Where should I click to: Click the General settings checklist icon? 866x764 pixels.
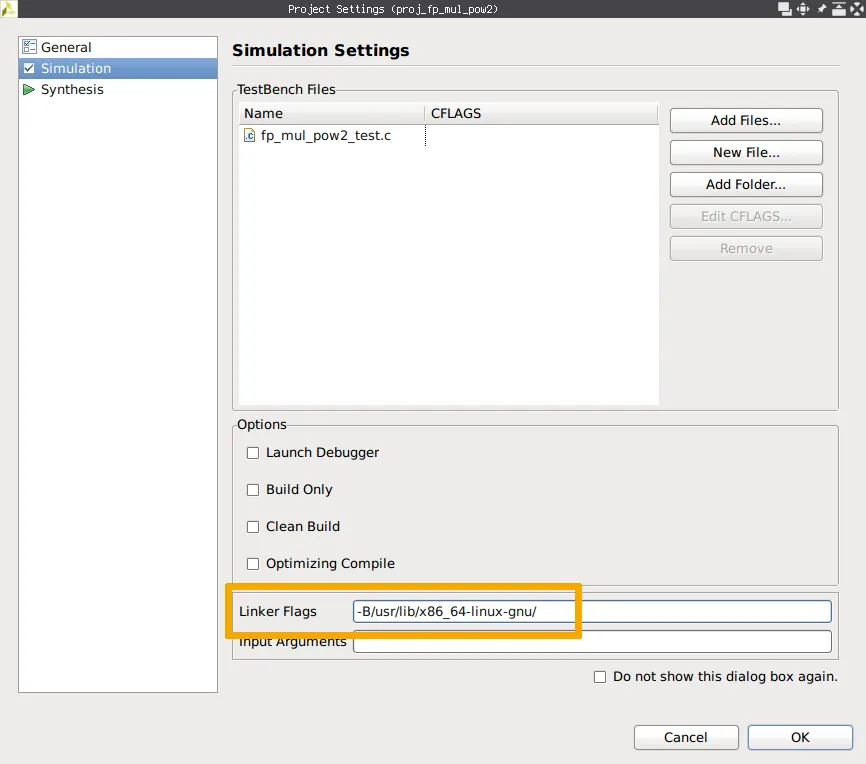tap(29, 47)
